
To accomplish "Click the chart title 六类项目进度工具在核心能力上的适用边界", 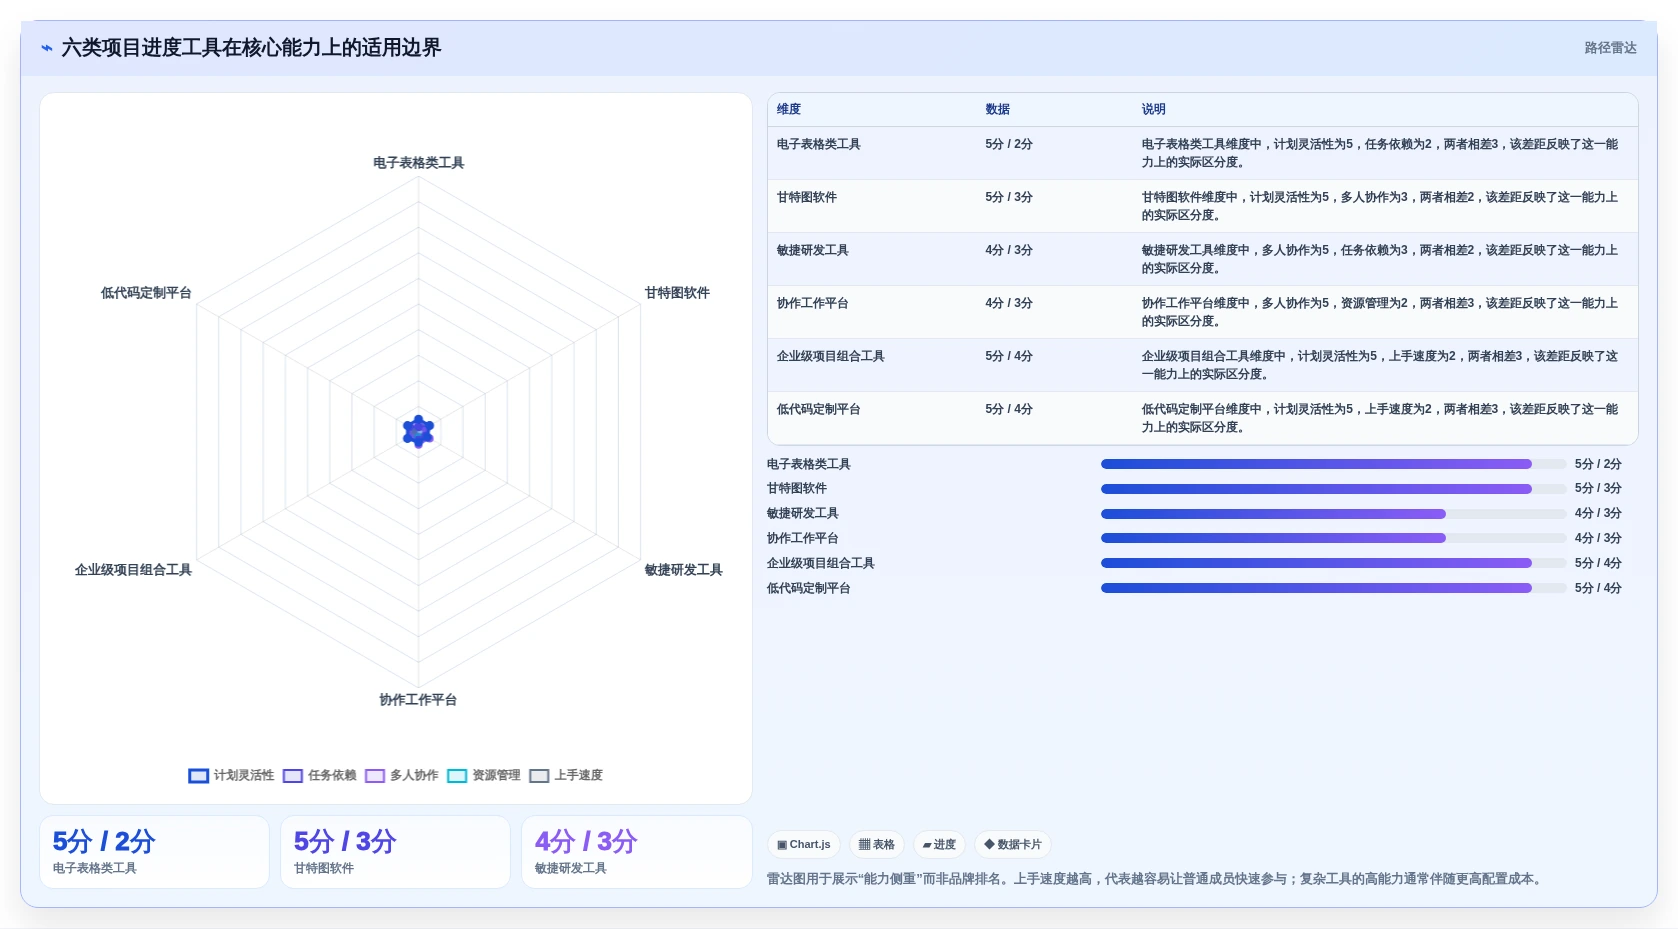I will pyautogui.click(x=251, y=48).
